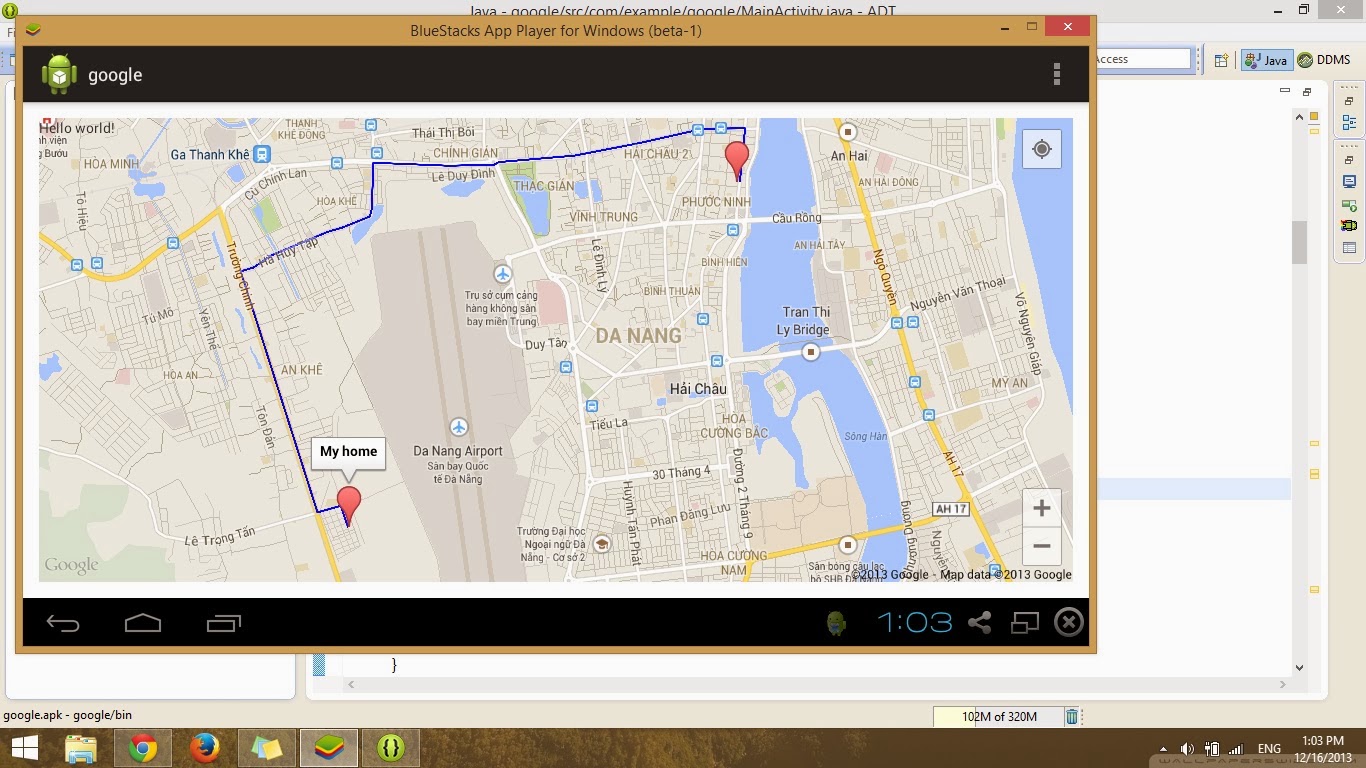This screenshot has height=768, width=1366.
Task: Click the ADT curly-braces taskbar icon
Action: point(391,748)
